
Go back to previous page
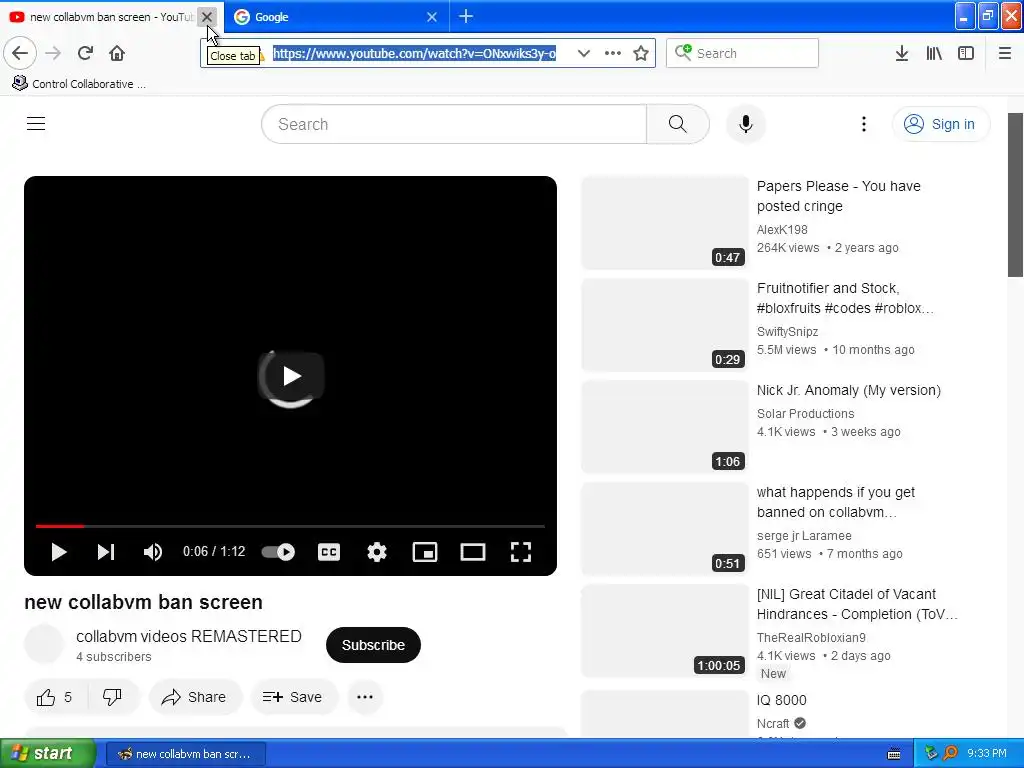20,53
